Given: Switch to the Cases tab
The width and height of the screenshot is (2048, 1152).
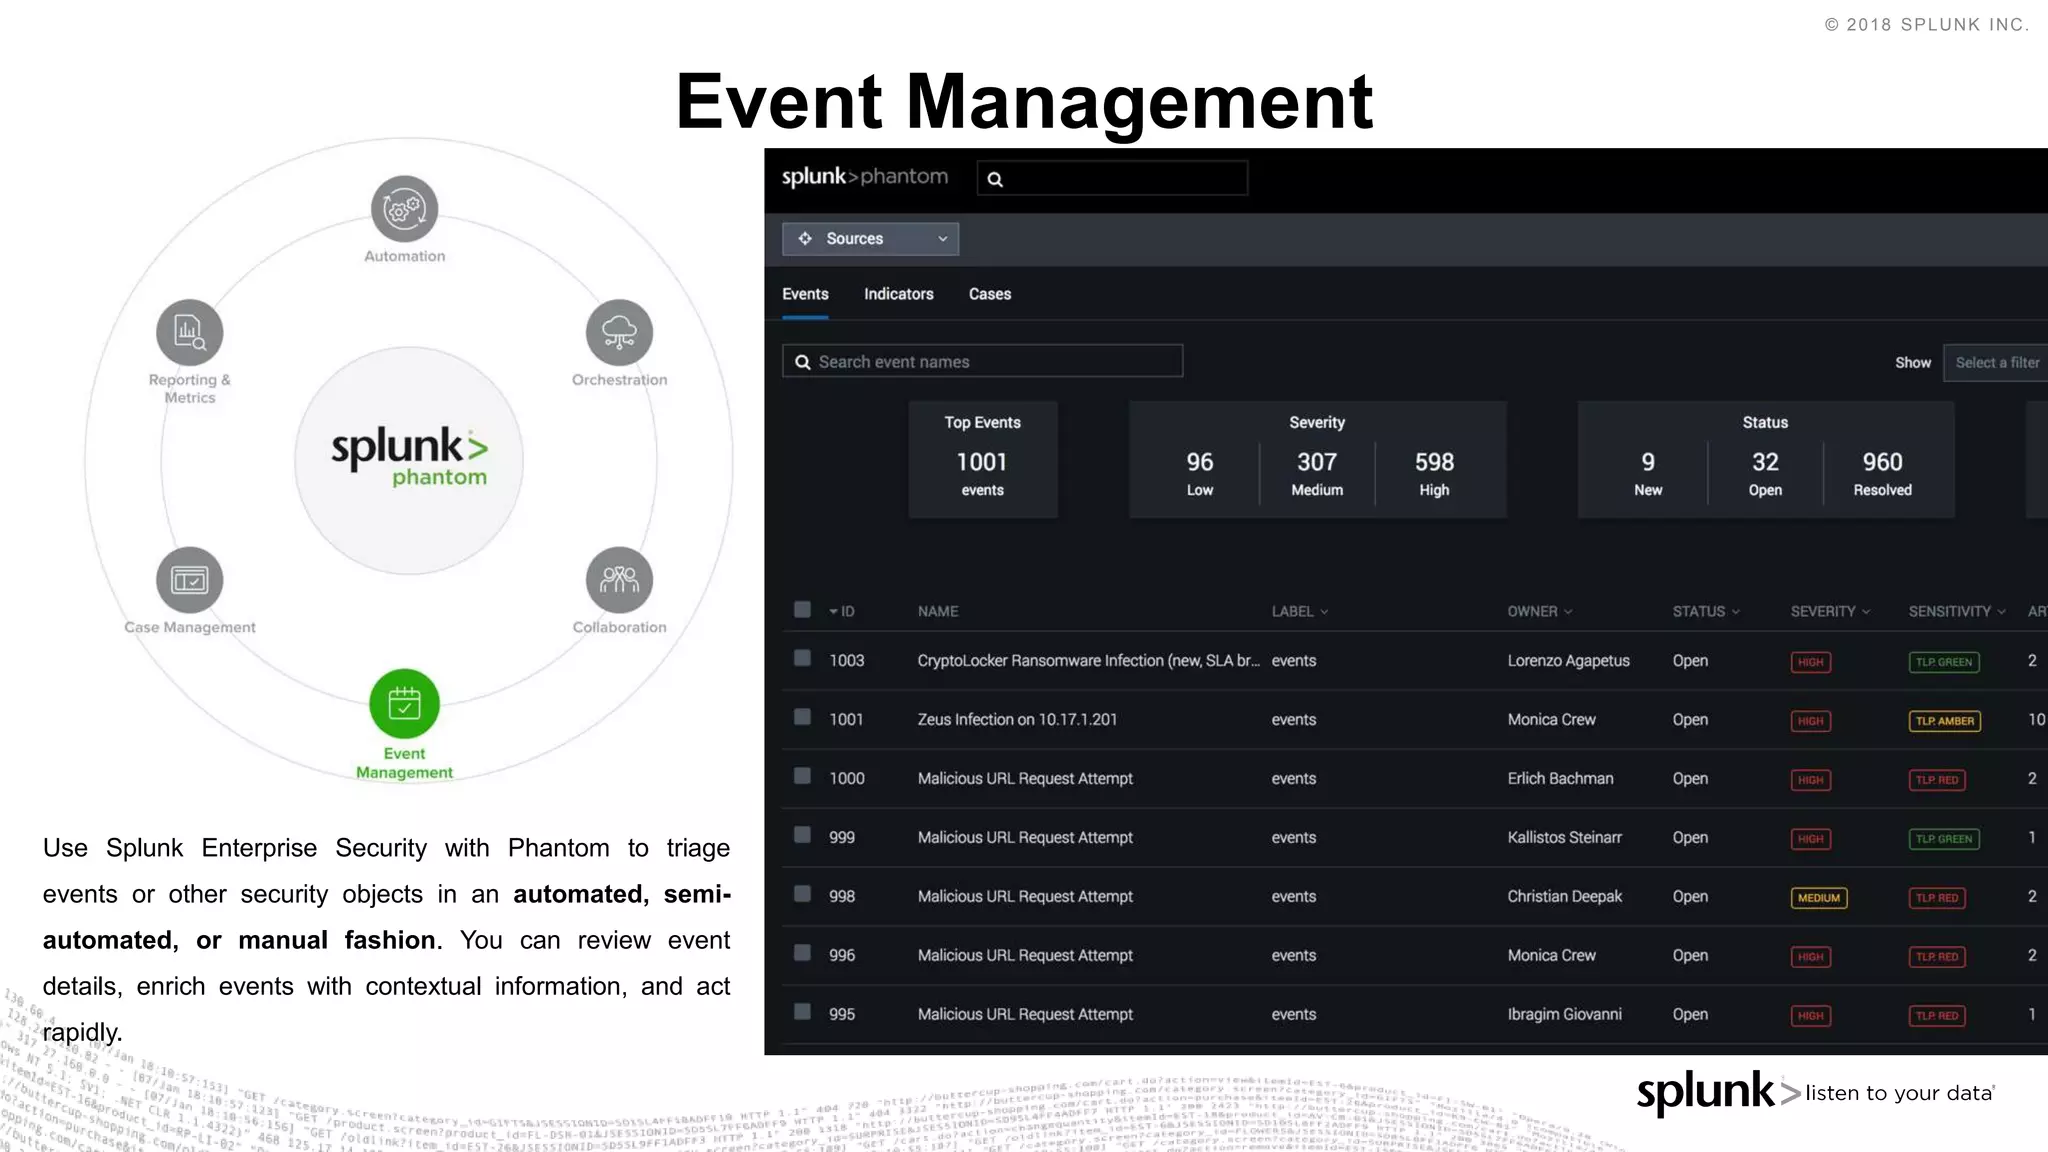Looking at the screenshot, I should point(990,294).
